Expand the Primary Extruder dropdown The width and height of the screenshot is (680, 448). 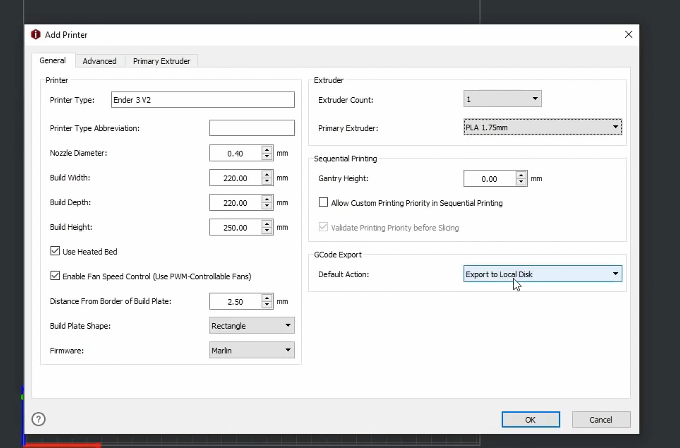543,127
